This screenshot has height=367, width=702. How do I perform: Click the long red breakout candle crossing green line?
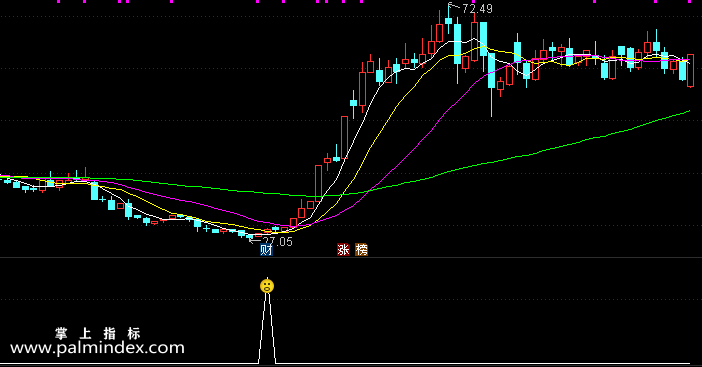coord(318,183)
